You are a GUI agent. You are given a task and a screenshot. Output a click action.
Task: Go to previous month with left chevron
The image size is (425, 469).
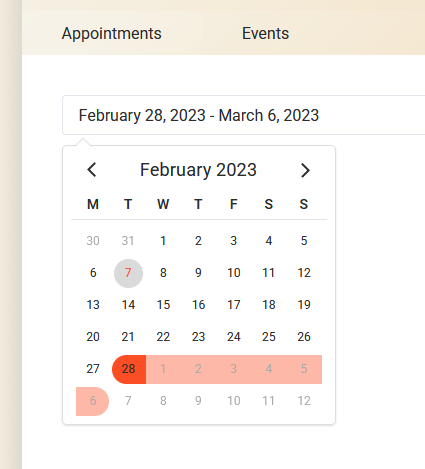pyautogui.click(x=92, y=170)
